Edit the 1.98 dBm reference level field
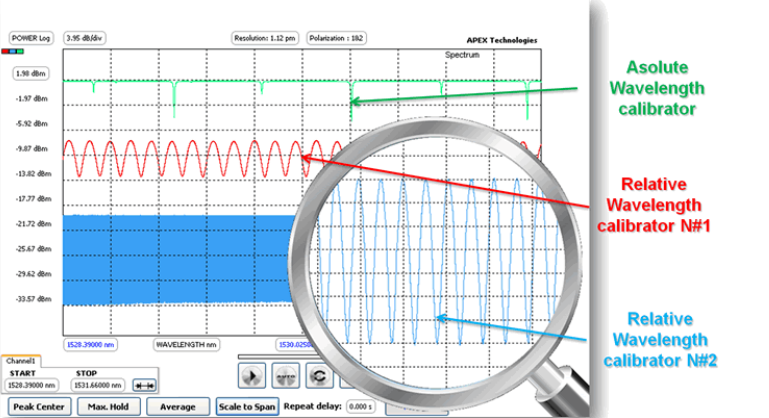The image size is (769, 418). [31, 74]
